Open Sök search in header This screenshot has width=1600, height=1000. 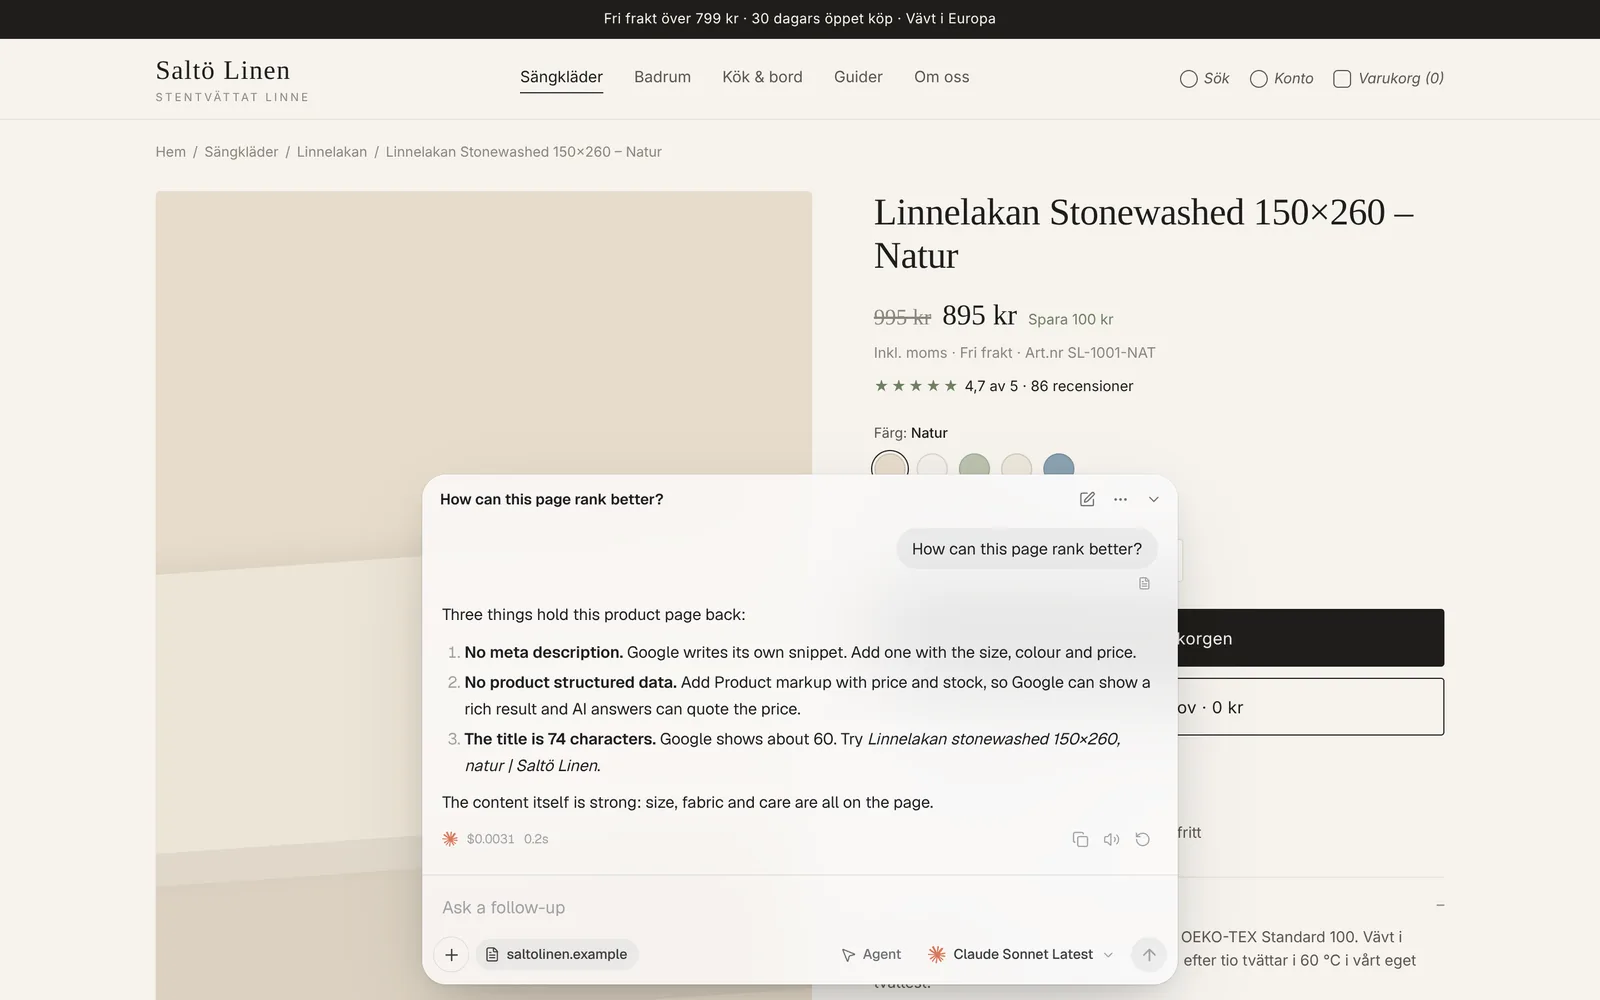click(x=1204, y=78)
